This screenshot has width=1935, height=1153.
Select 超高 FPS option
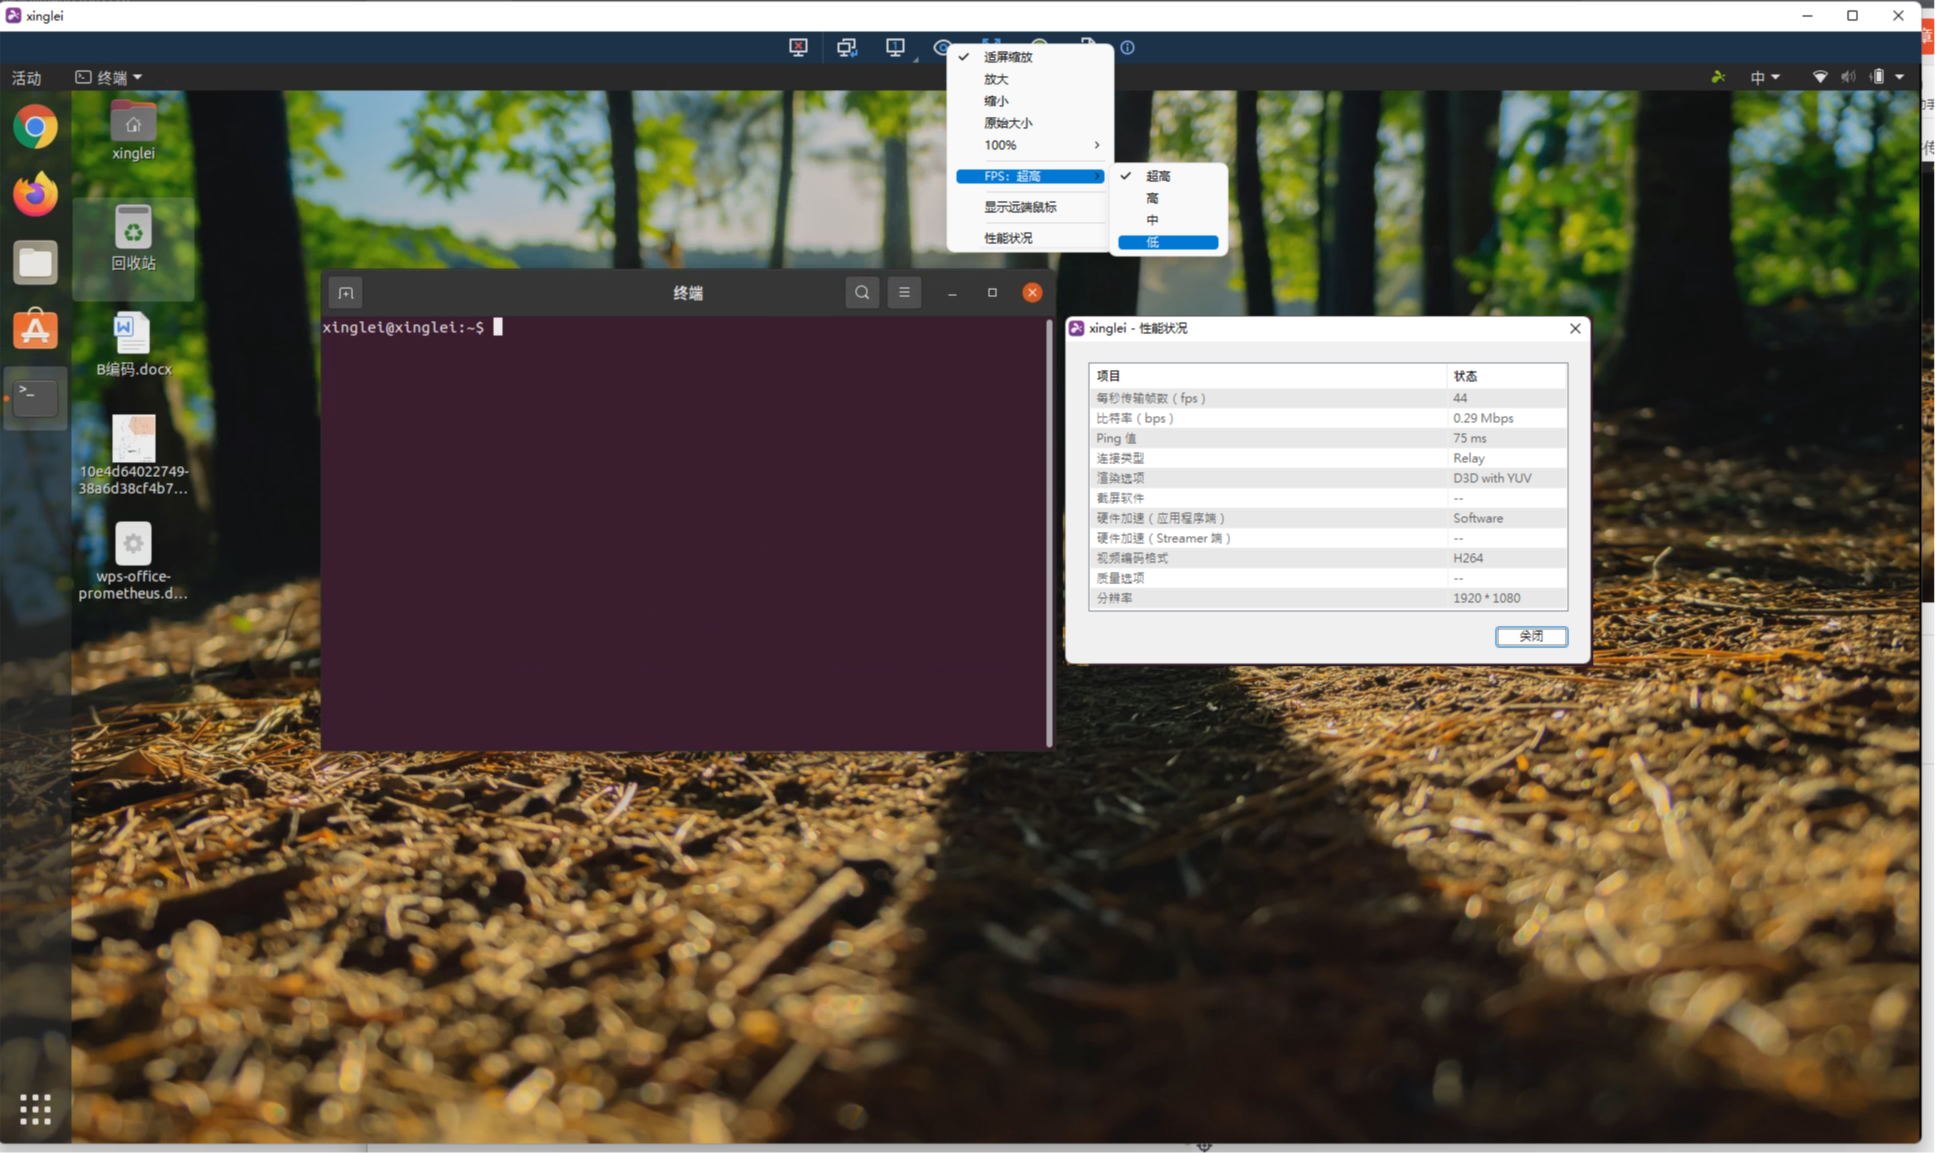click(1168, 176)
